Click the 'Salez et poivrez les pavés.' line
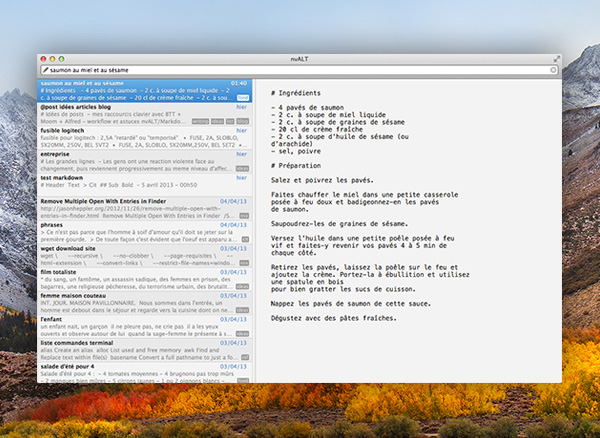The image size is (600, 438). pyautogui.click(x=322, y=180)
